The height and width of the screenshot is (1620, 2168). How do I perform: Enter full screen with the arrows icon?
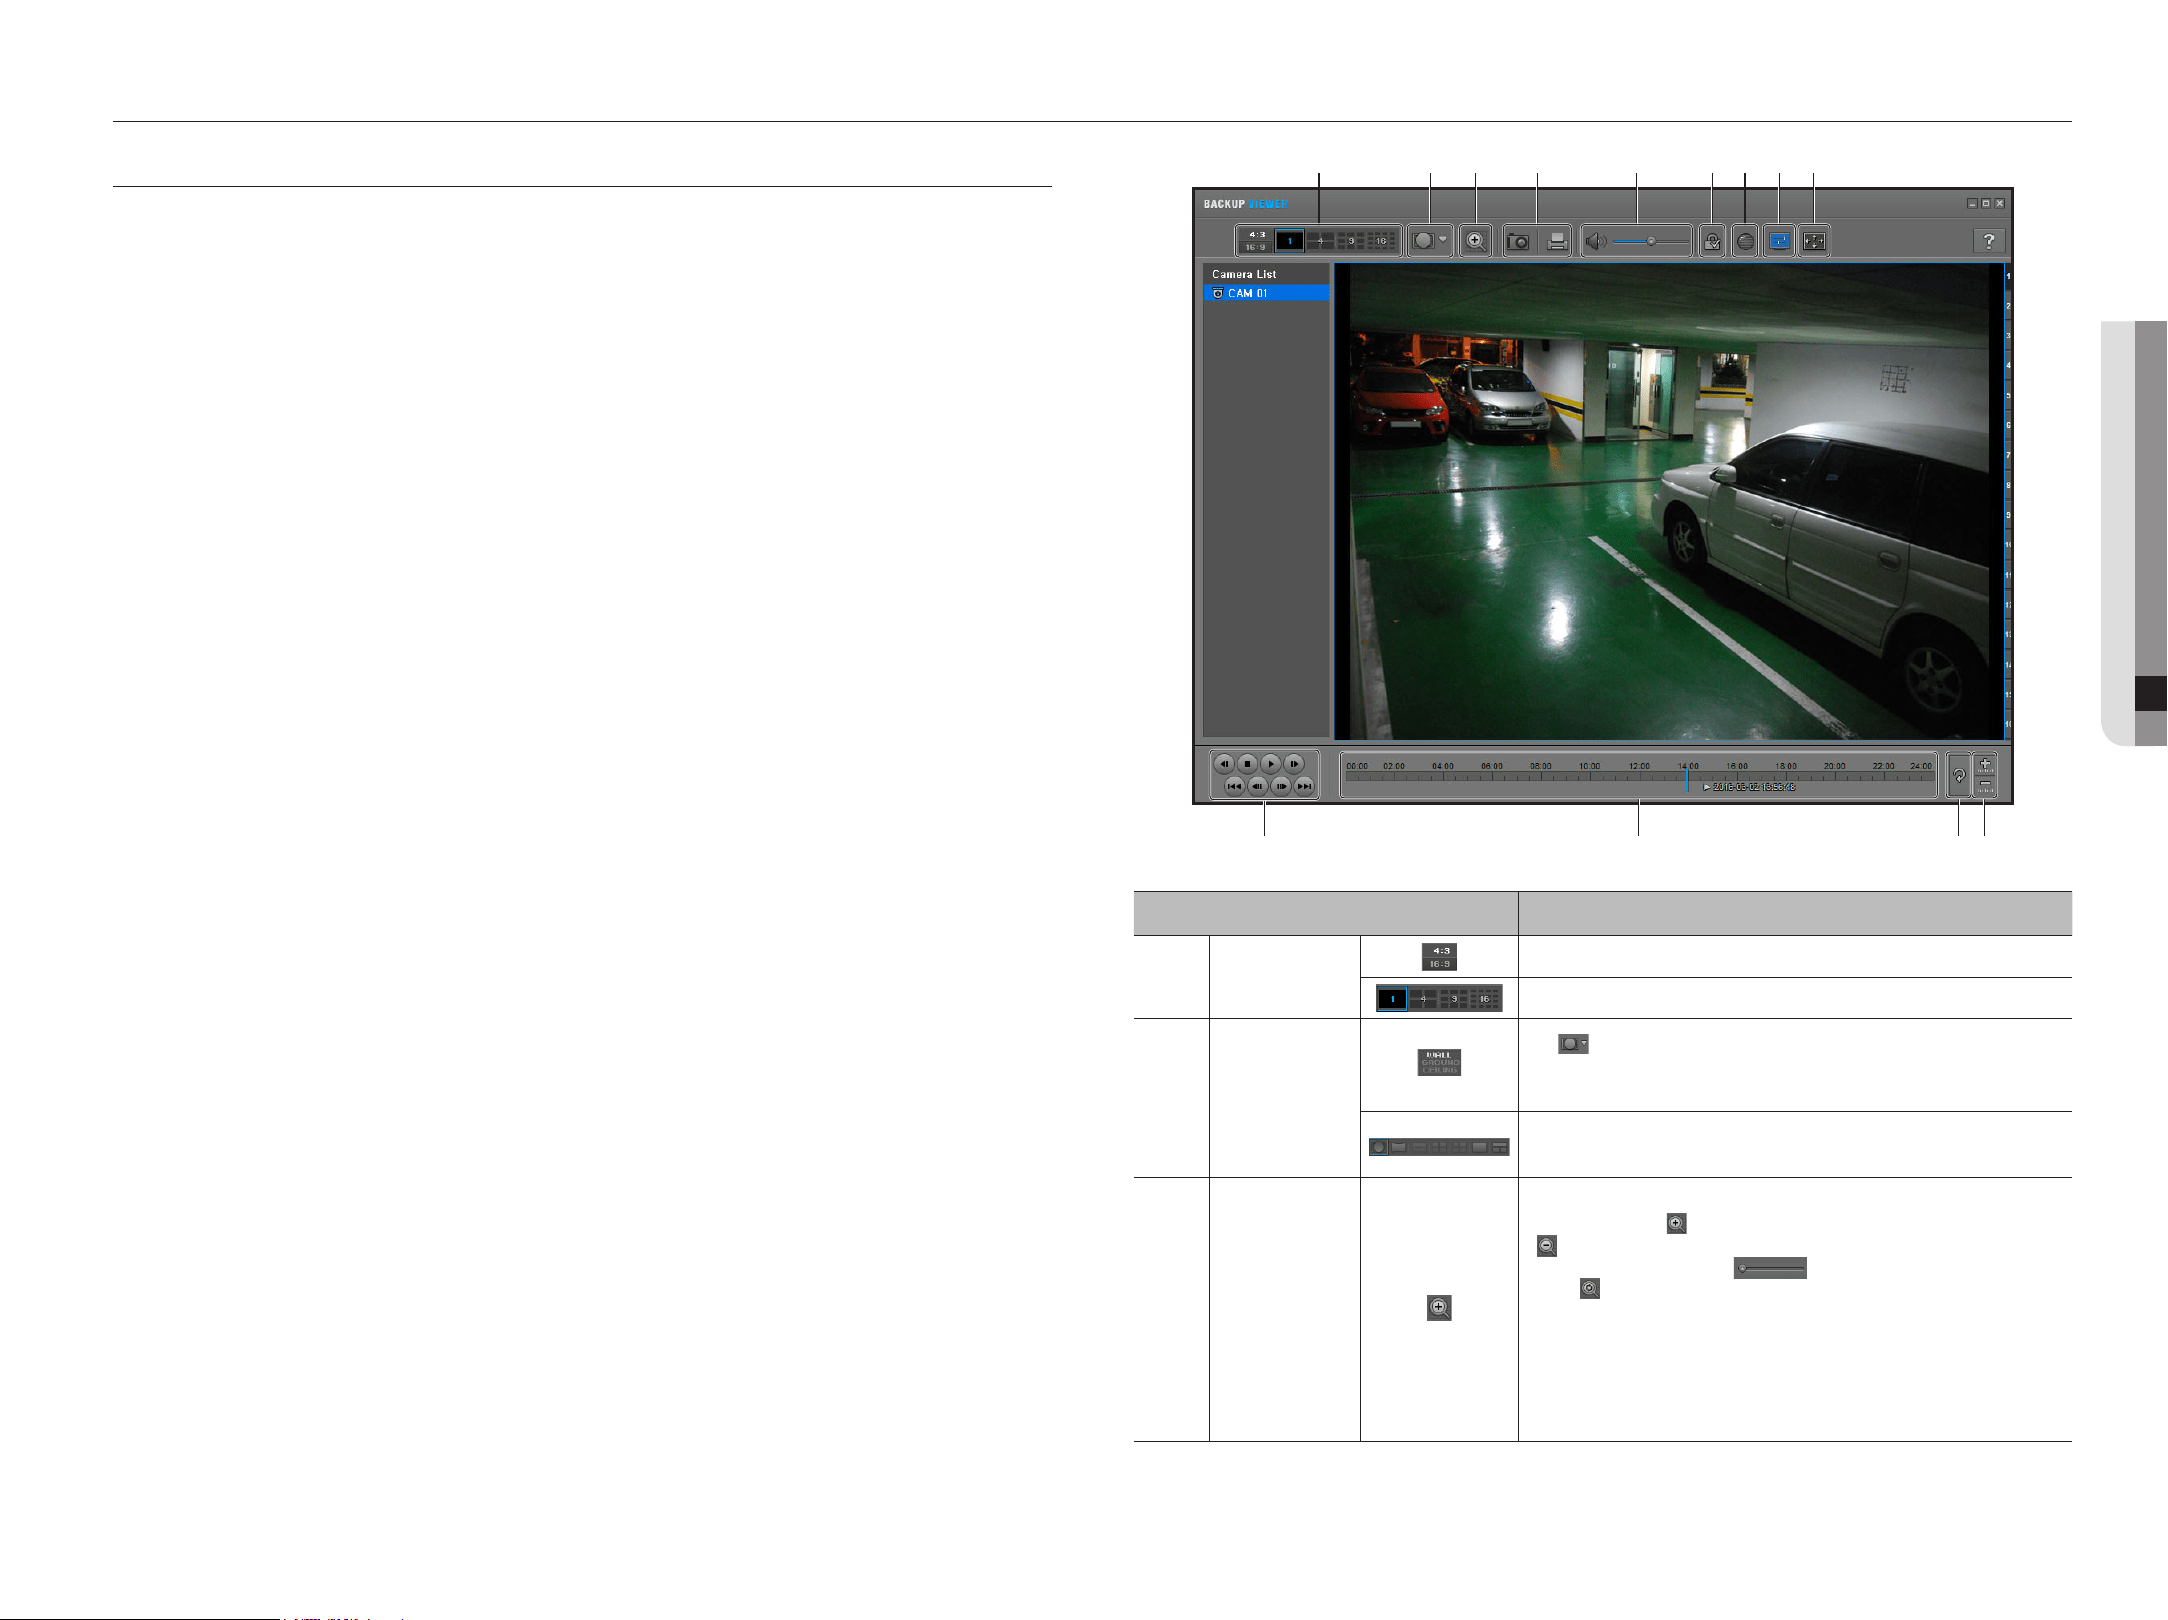pos(1814,241)
